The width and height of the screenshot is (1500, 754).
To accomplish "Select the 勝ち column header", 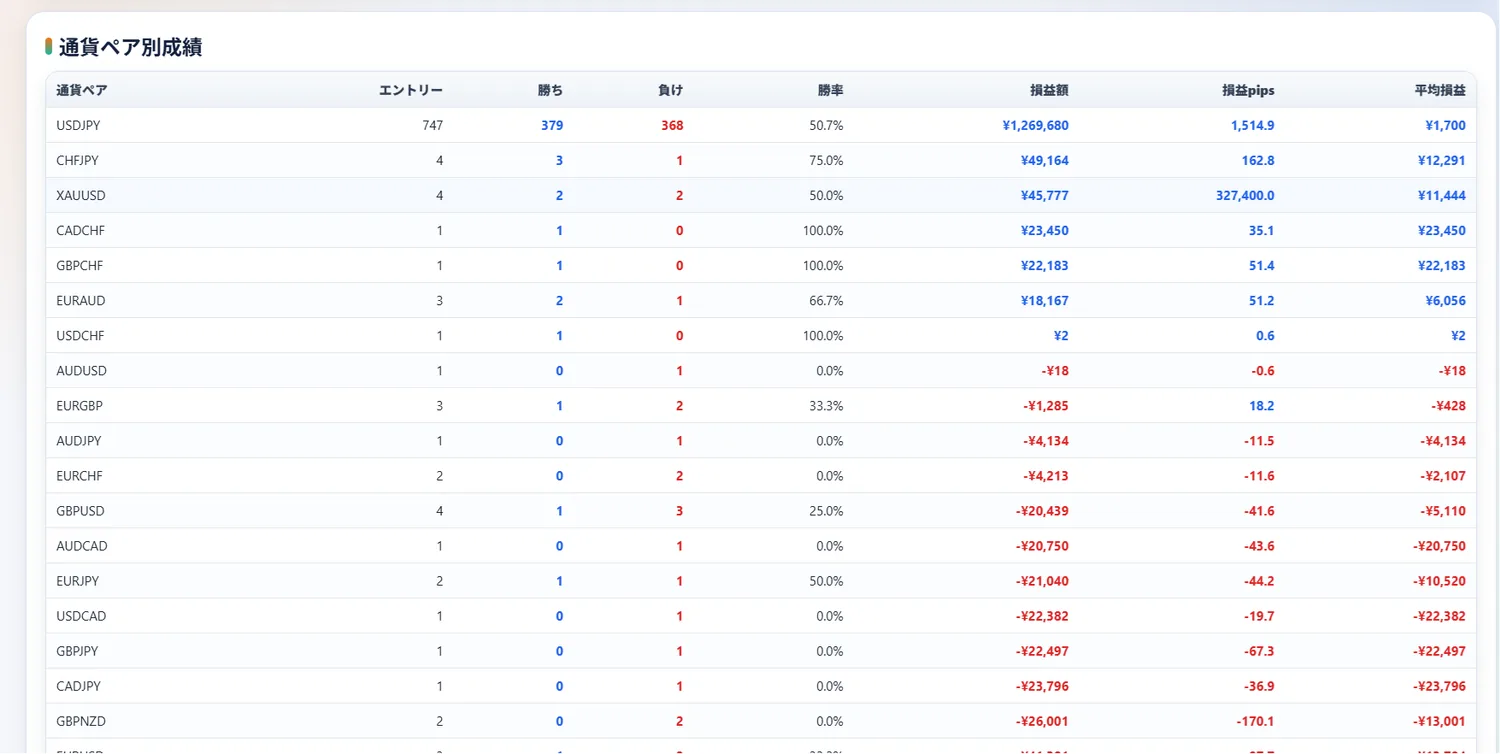I will [550, 90].
